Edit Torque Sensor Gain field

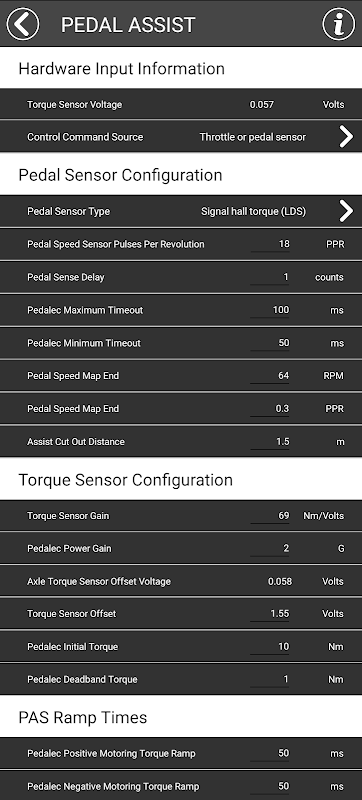[270, 515]
